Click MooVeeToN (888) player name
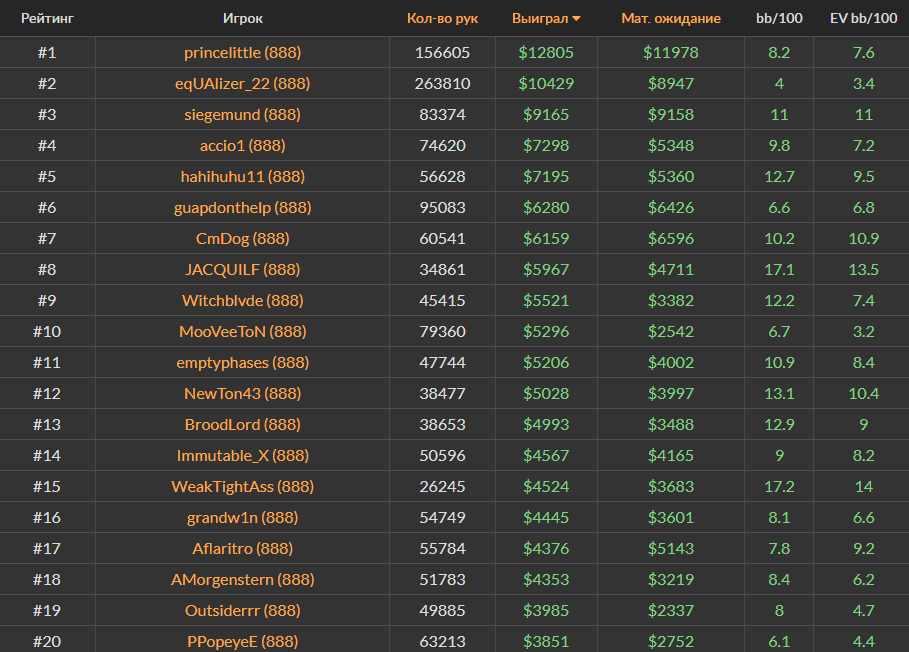 [242, 331]
